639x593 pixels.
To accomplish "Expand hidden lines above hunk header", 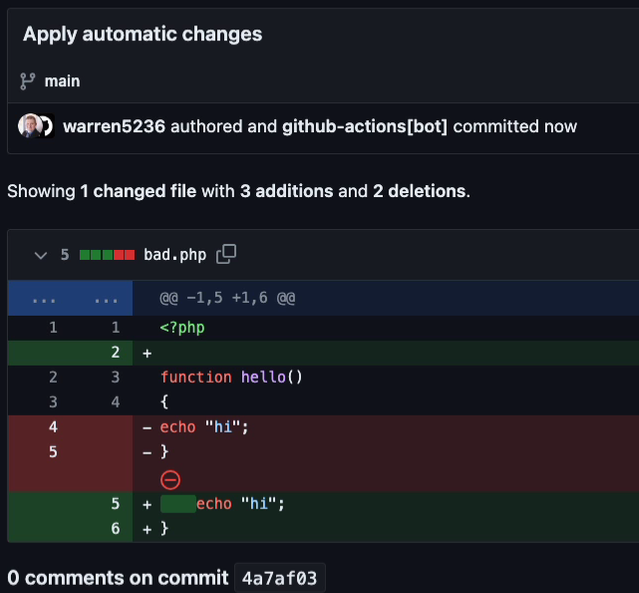I will [70, 298].
